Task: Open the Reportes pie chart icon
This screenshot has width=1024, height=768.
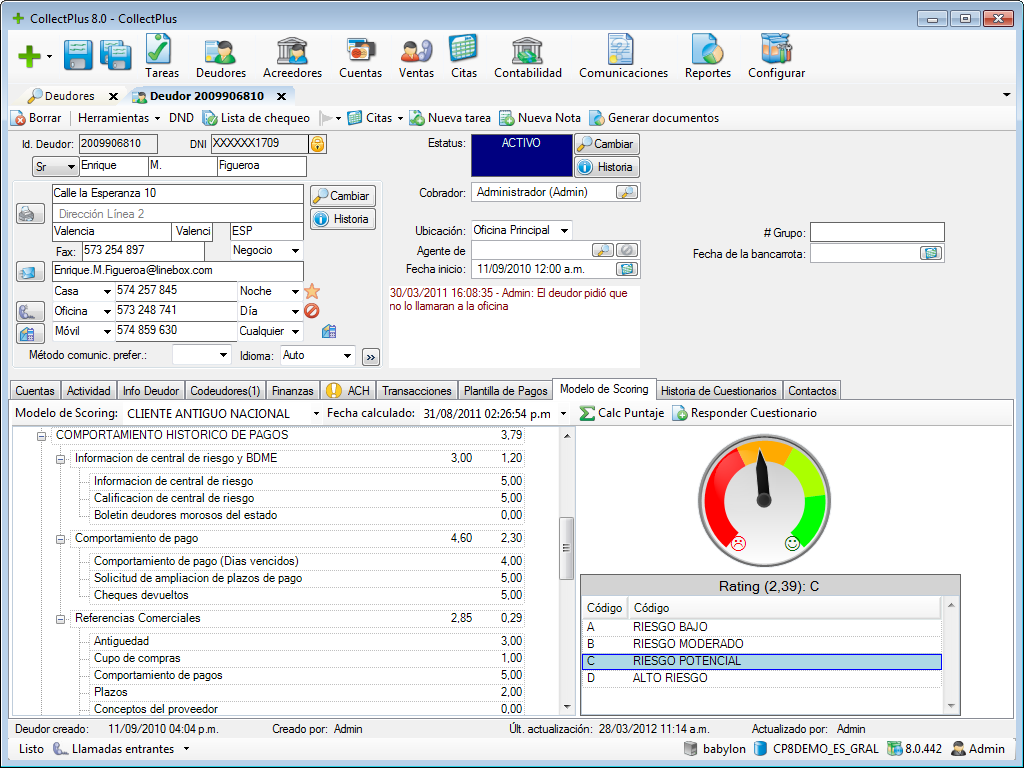Action: coord(707,56)
